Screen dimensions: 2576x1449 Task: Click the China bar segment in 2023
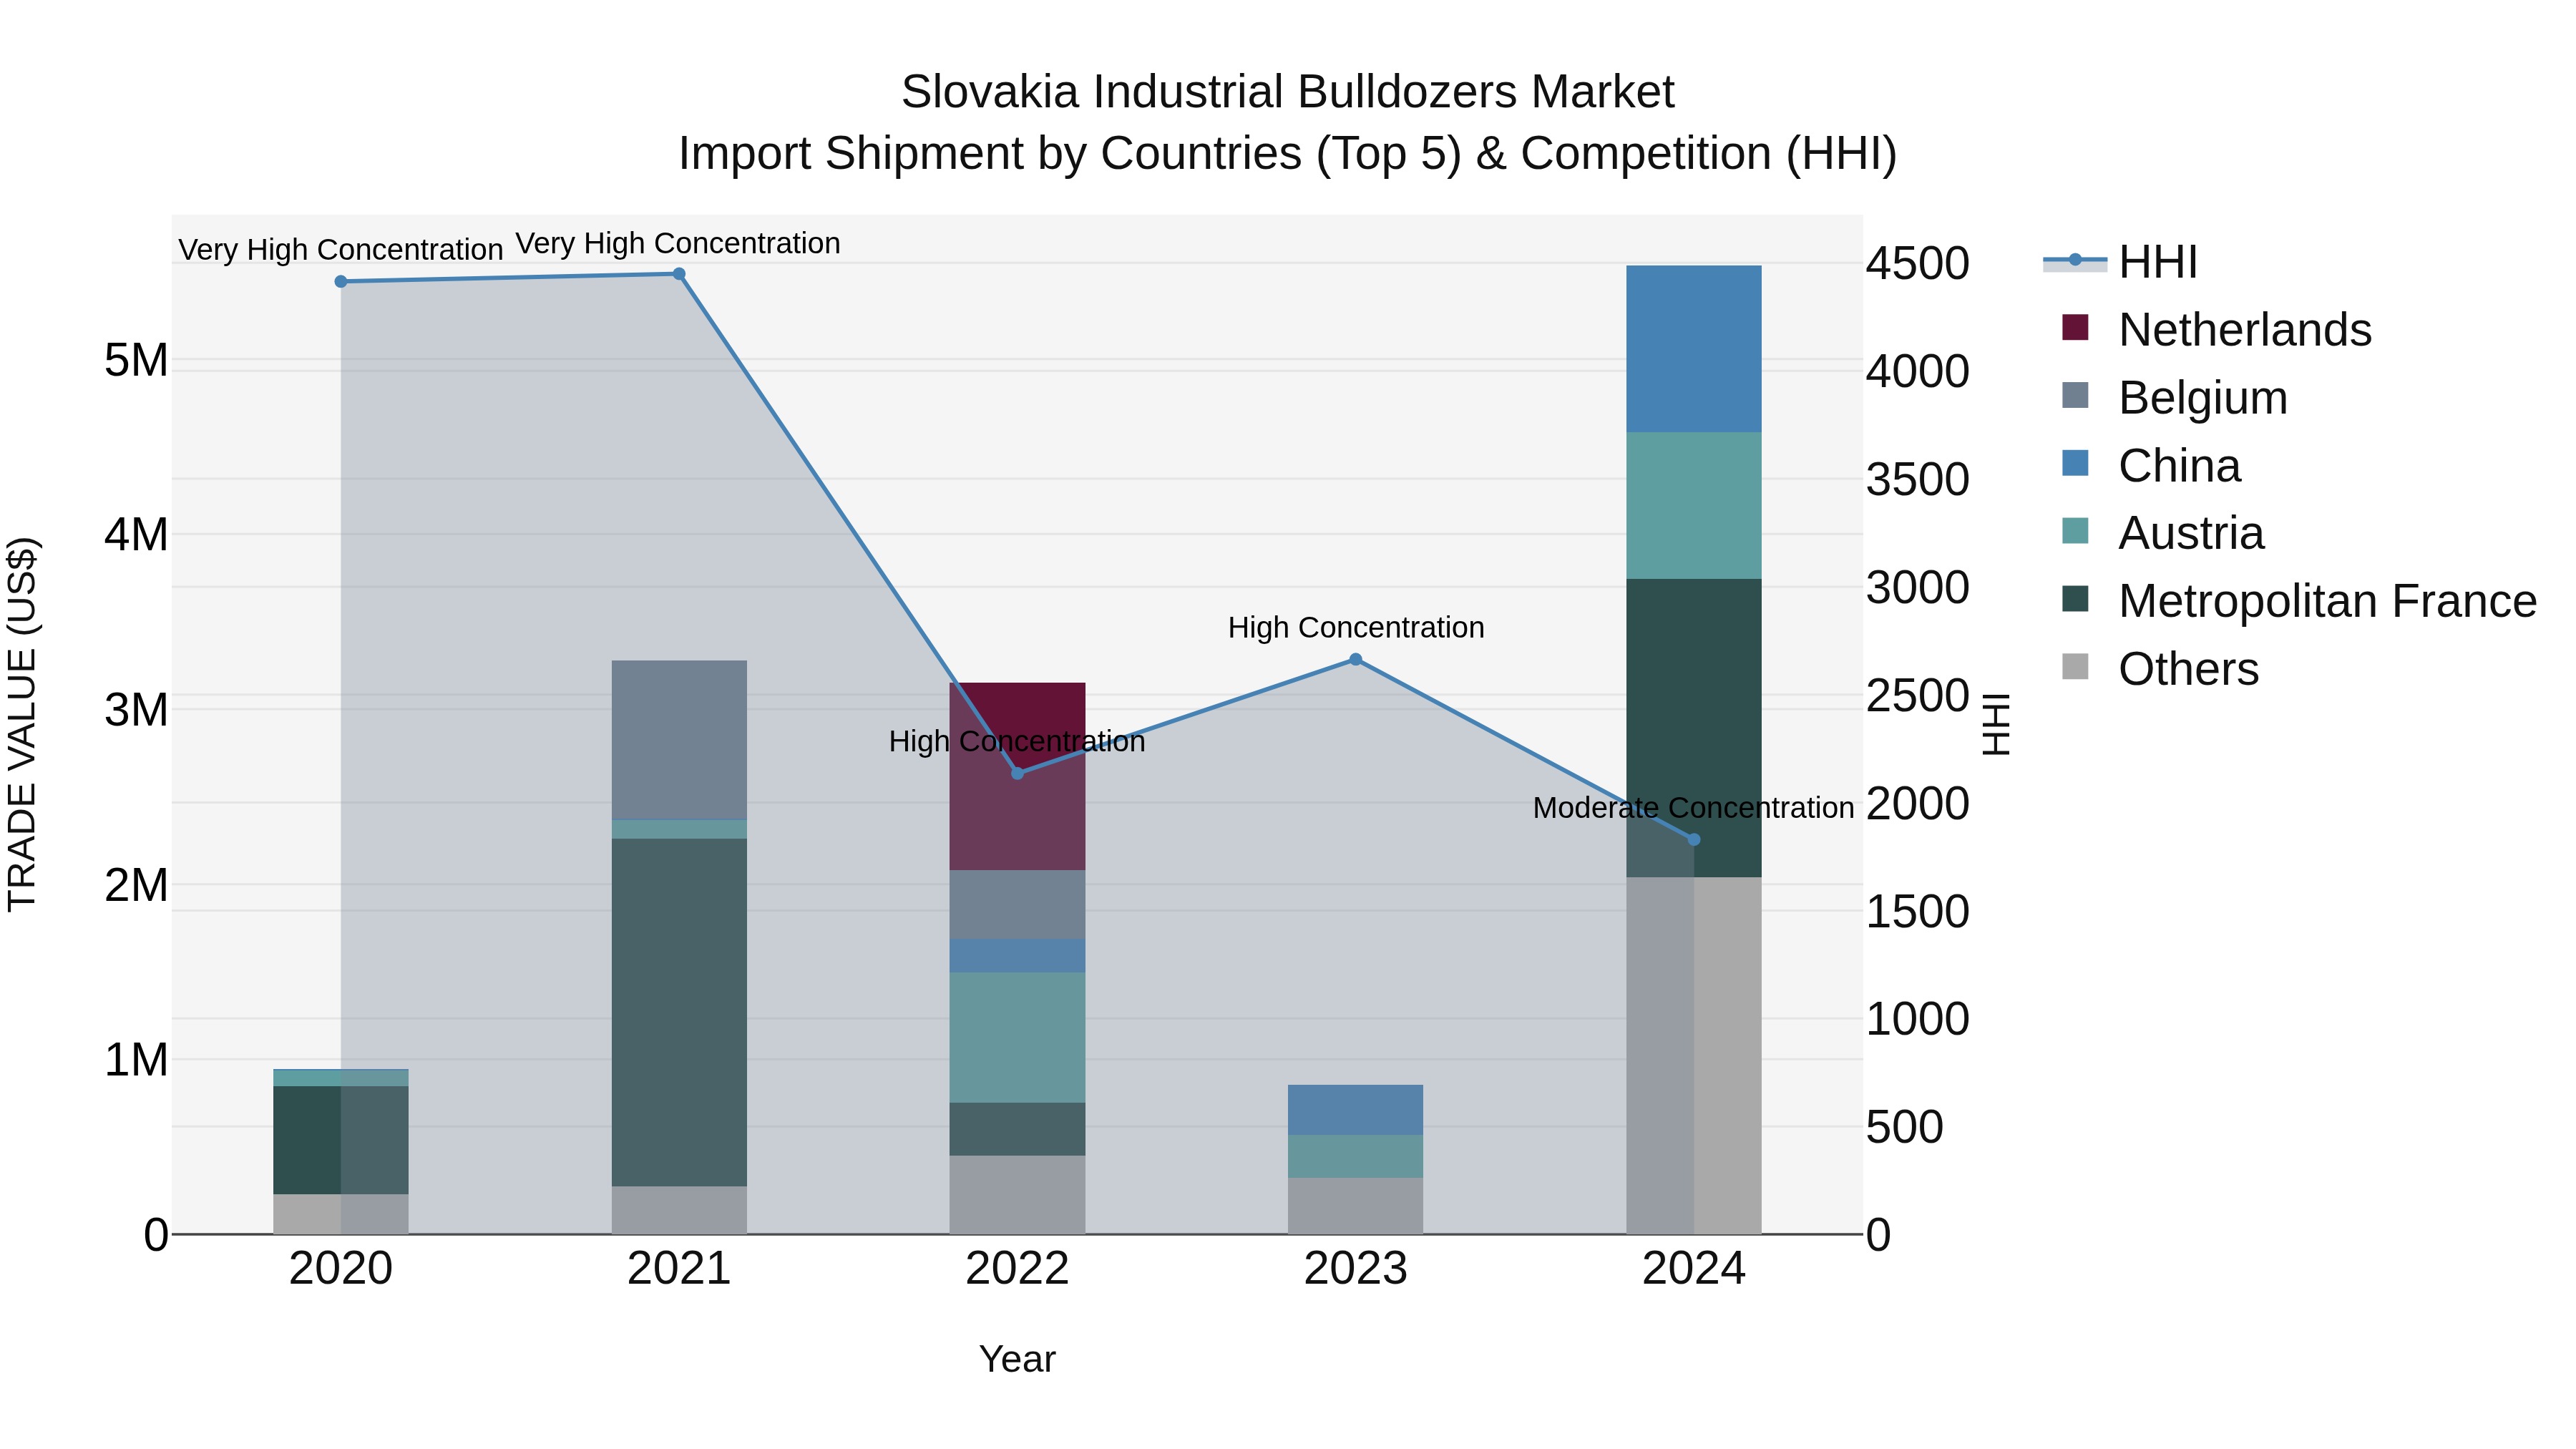click(x=1356, y=1110)
